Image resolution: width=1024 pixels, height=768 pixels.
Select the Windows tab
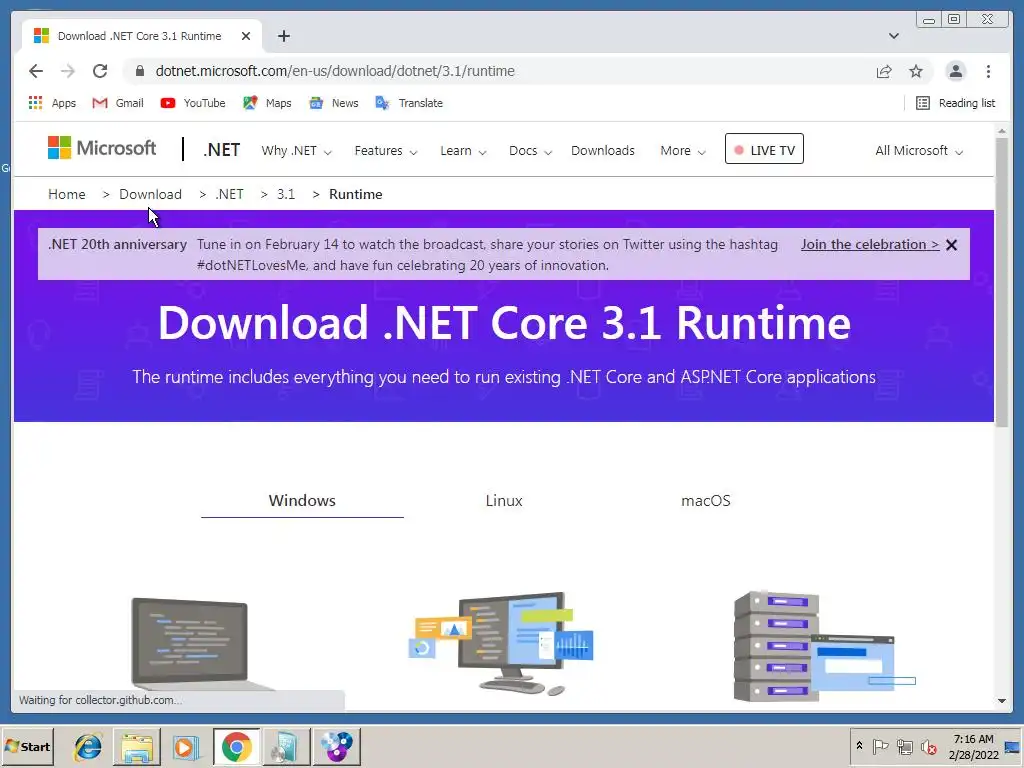pos(302,501)
